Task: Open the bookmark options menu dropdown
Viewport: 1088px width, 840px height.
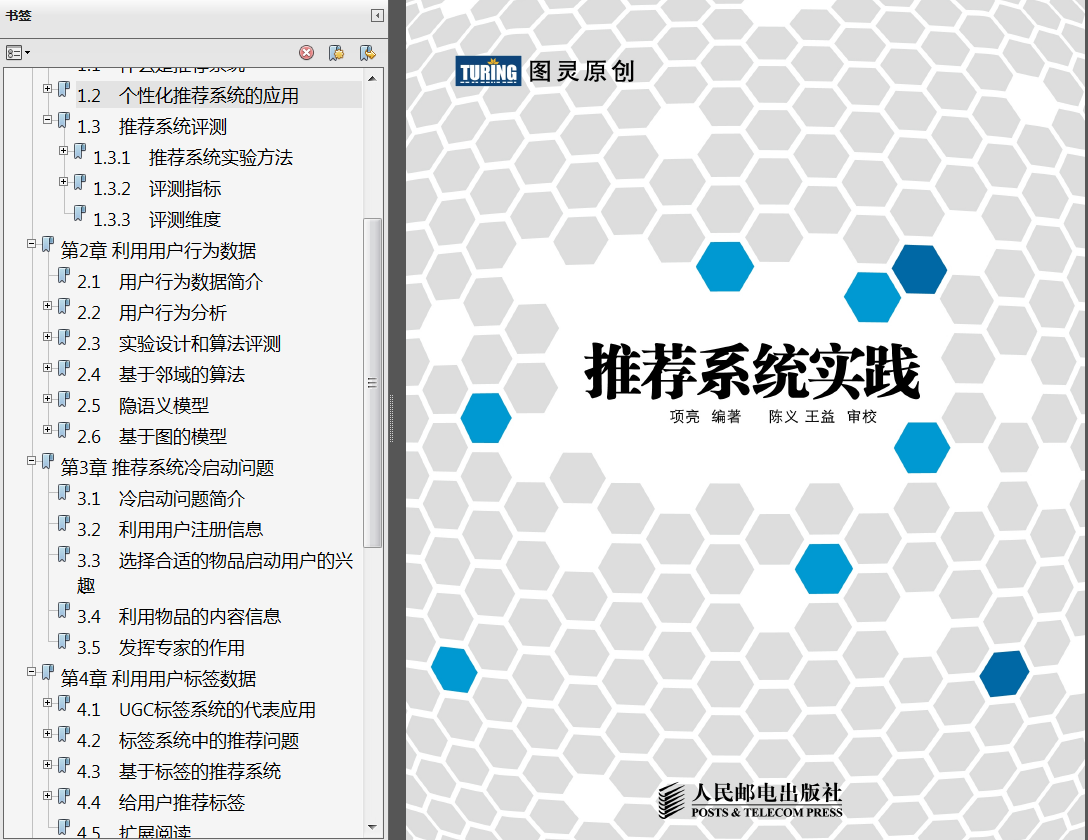Action: click(18, 53)
